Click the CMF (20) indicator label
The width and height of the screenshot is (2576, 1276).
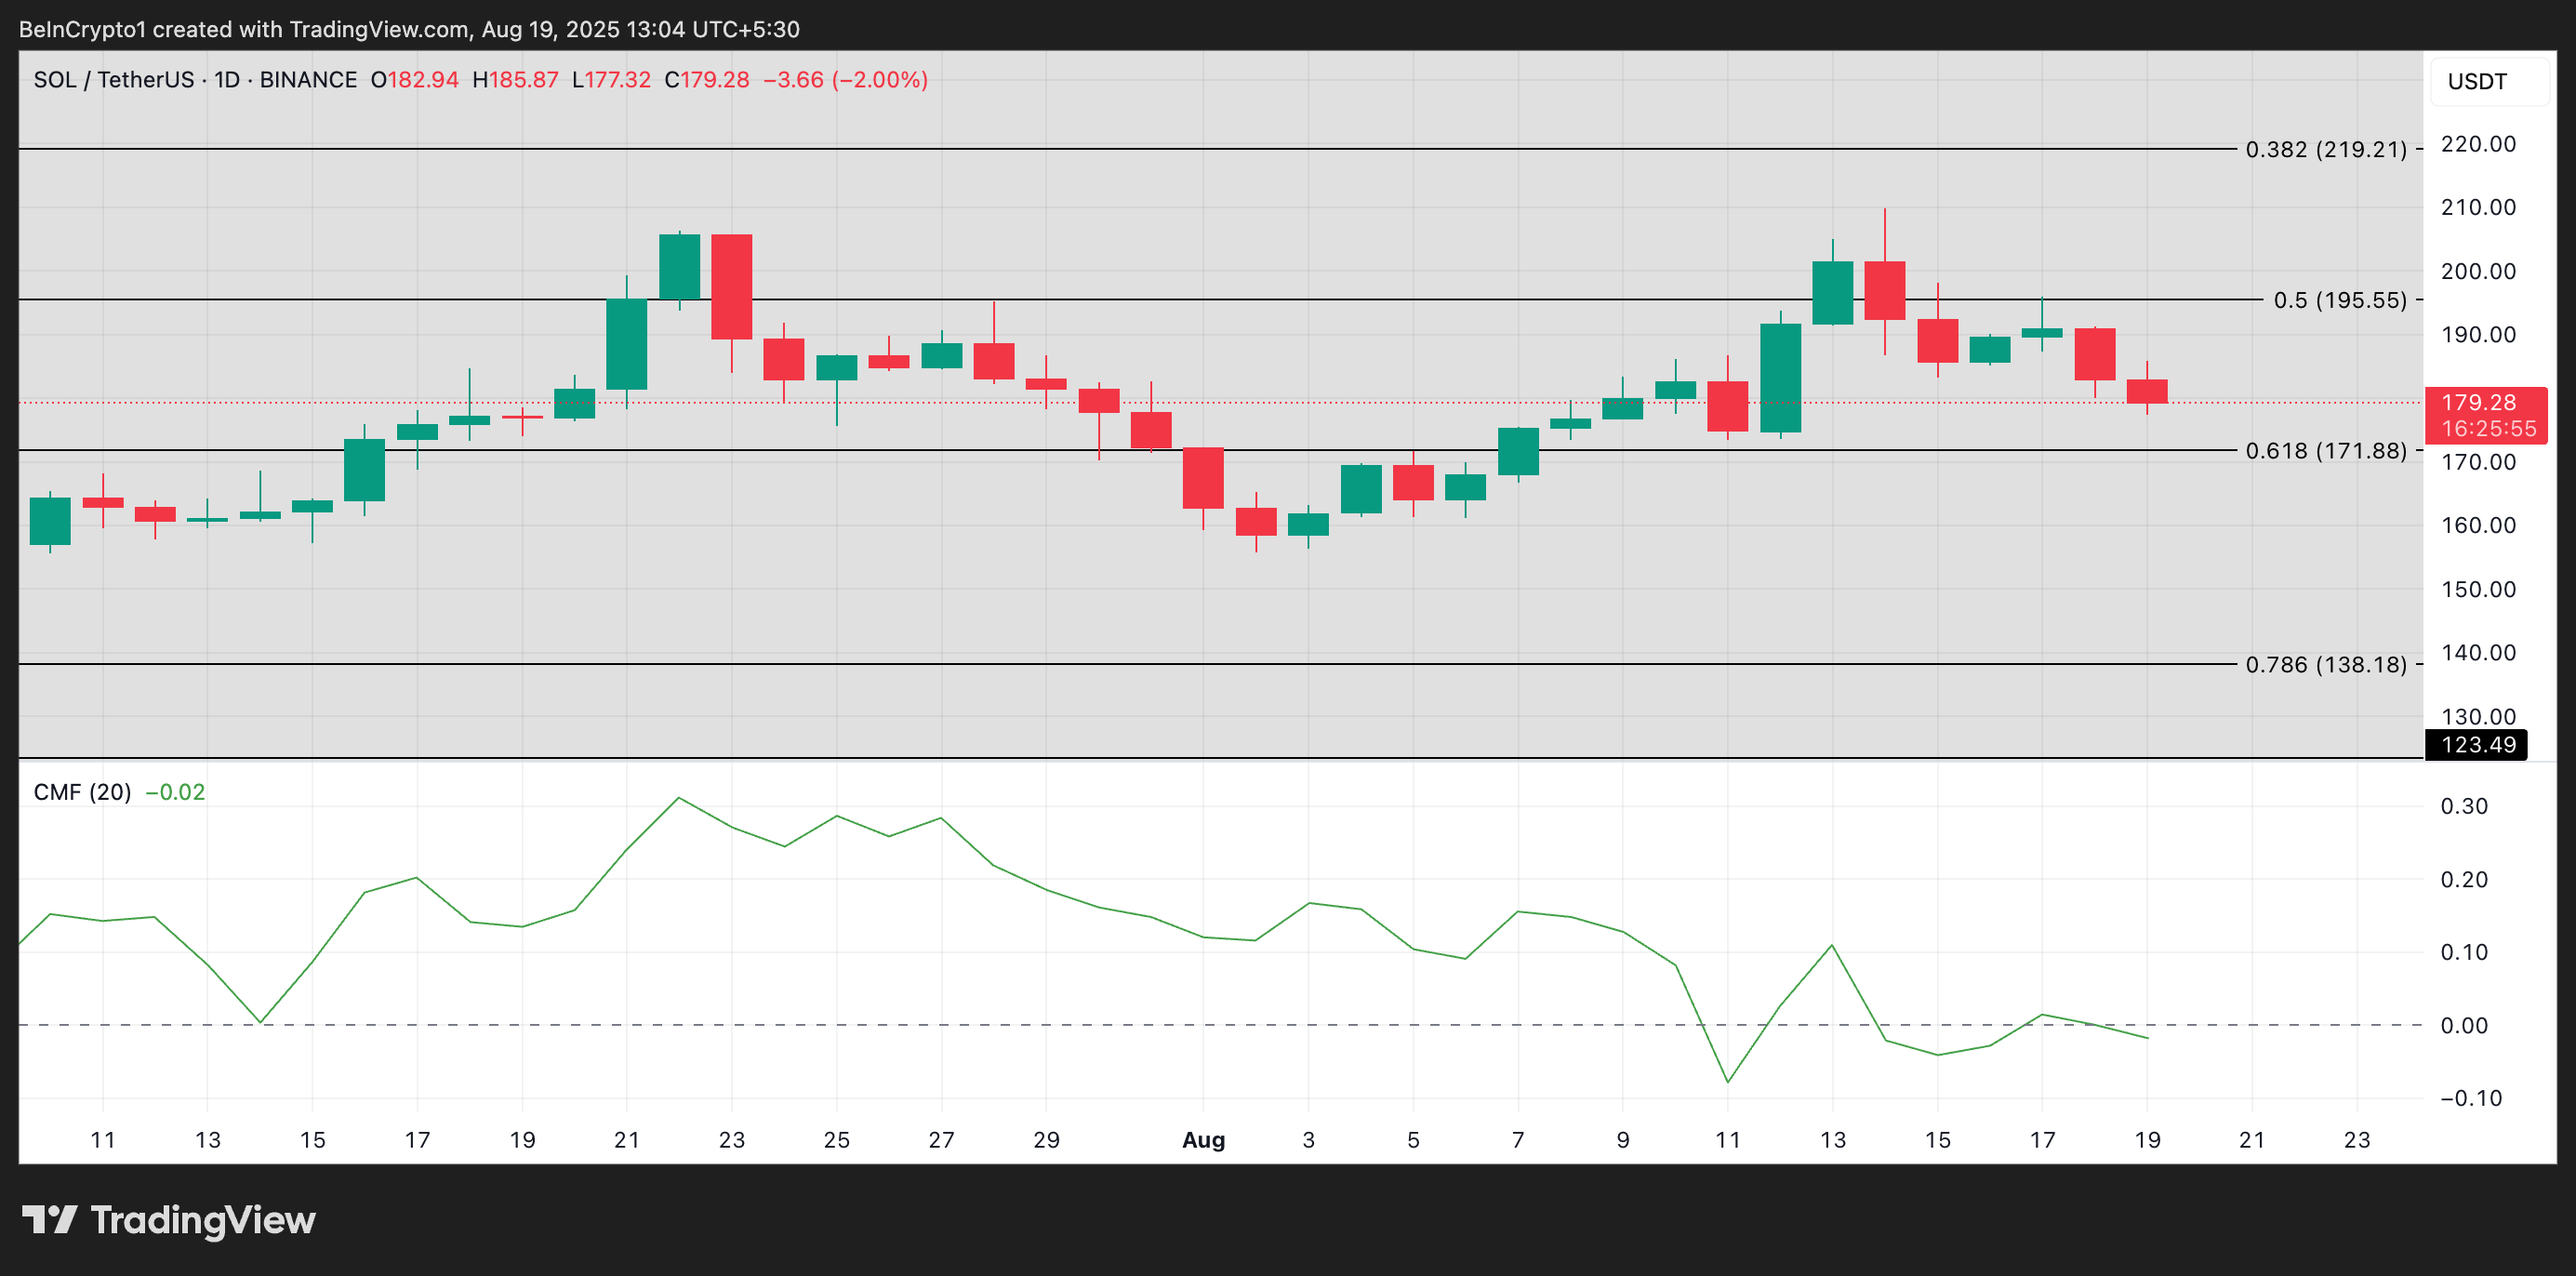(x=82, y=792)
